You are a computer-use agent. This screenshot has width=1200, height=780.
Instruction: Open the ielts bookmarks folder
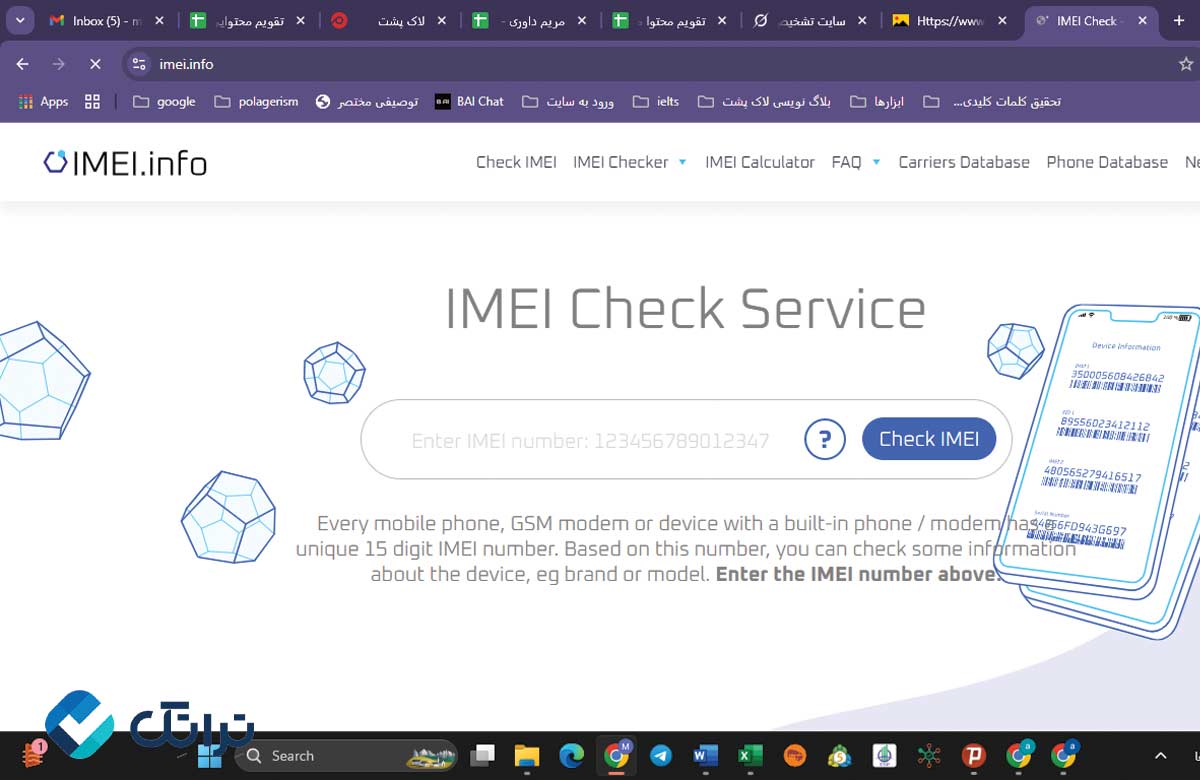656,101
